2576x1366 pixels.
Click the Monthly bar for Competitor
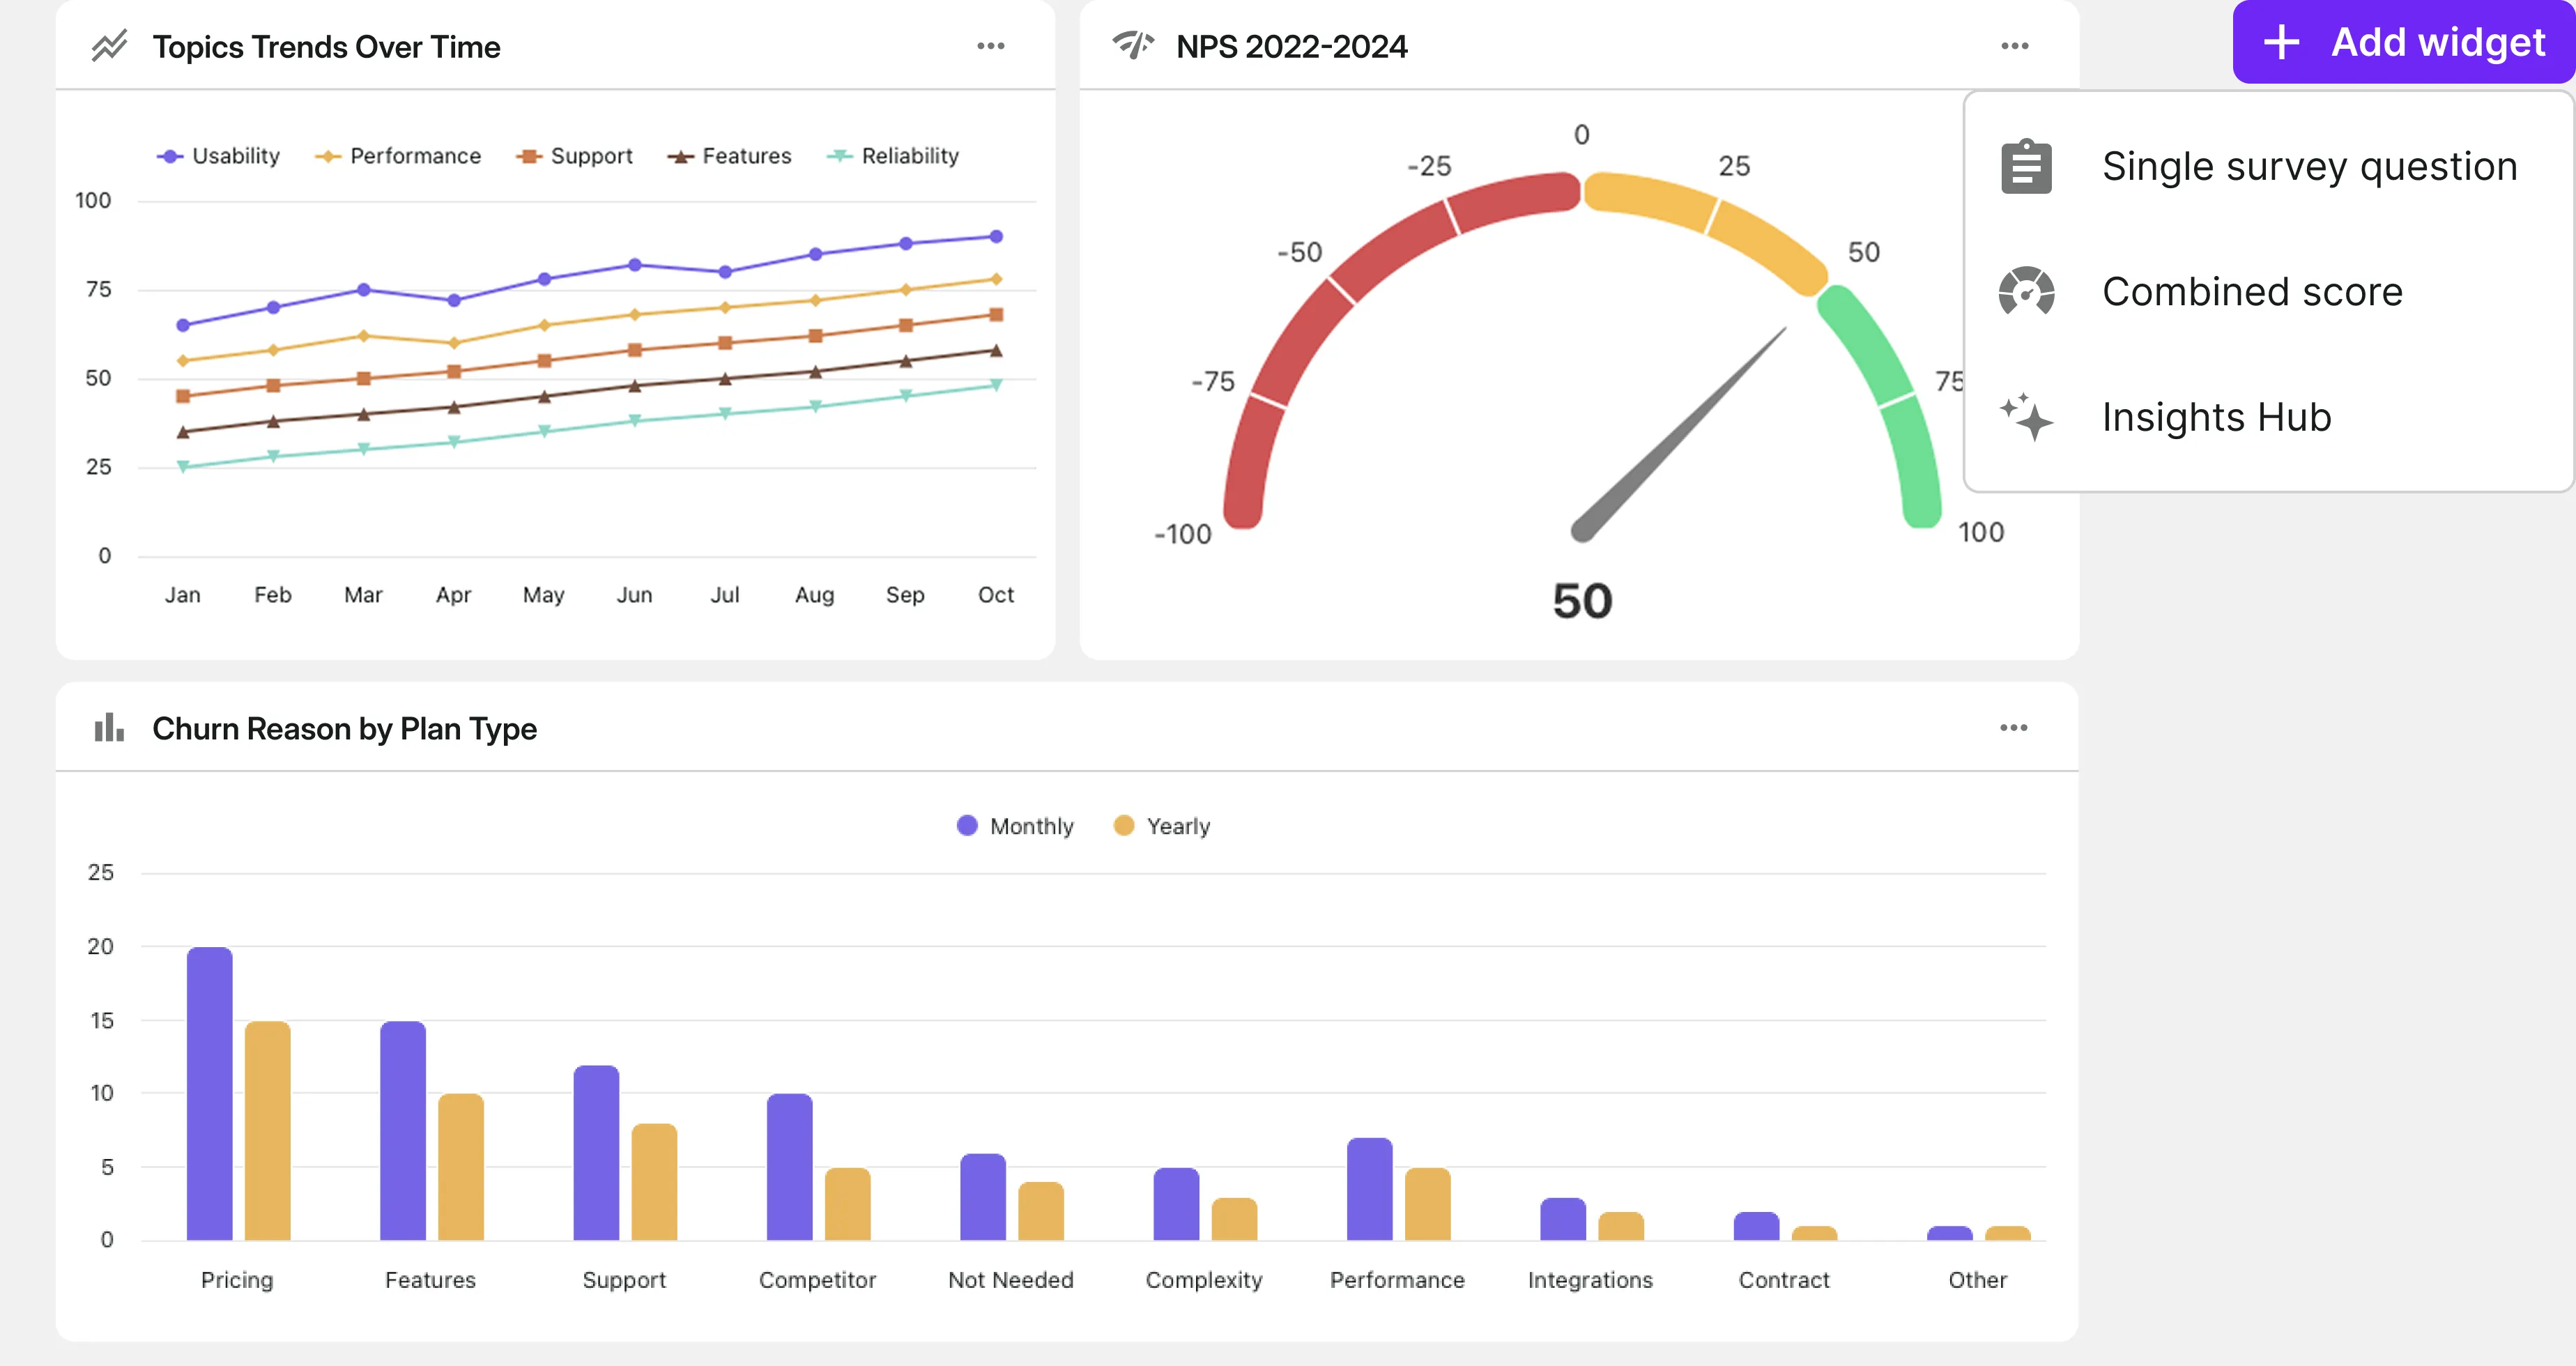(x=789, y=1167)
